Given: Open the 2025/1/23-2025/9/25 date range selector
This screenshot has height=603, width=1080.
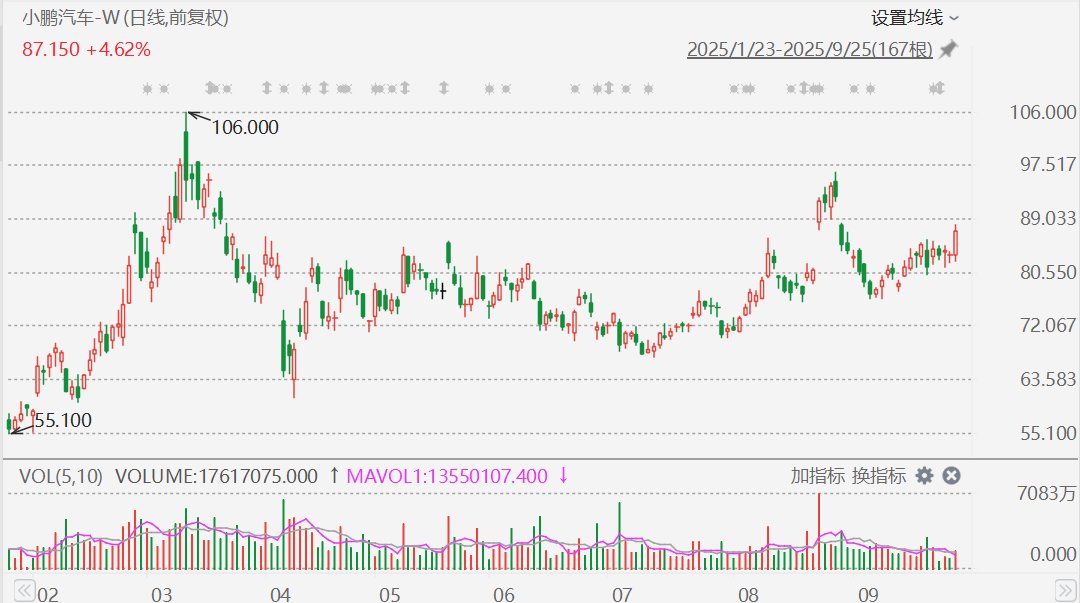Looking at the screenshot, I should 809,49.
